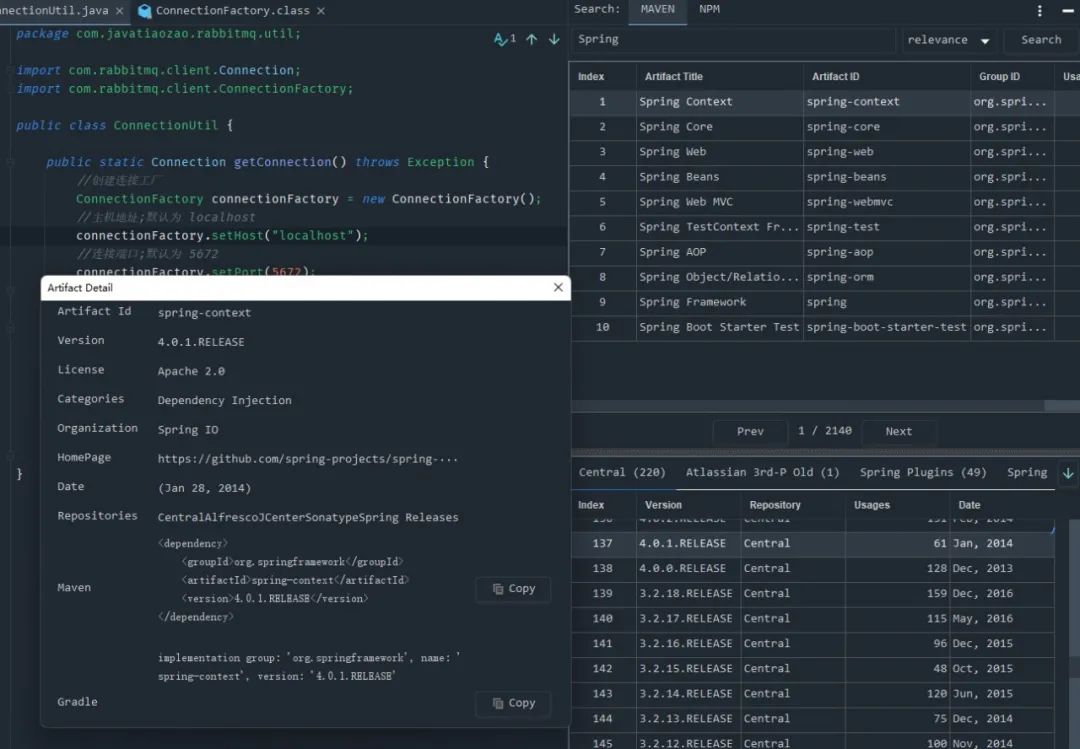Select version 4.0.1.RELEASE row
The height and width of the screenshot is (749, 1080).
[x=812, y=544]
